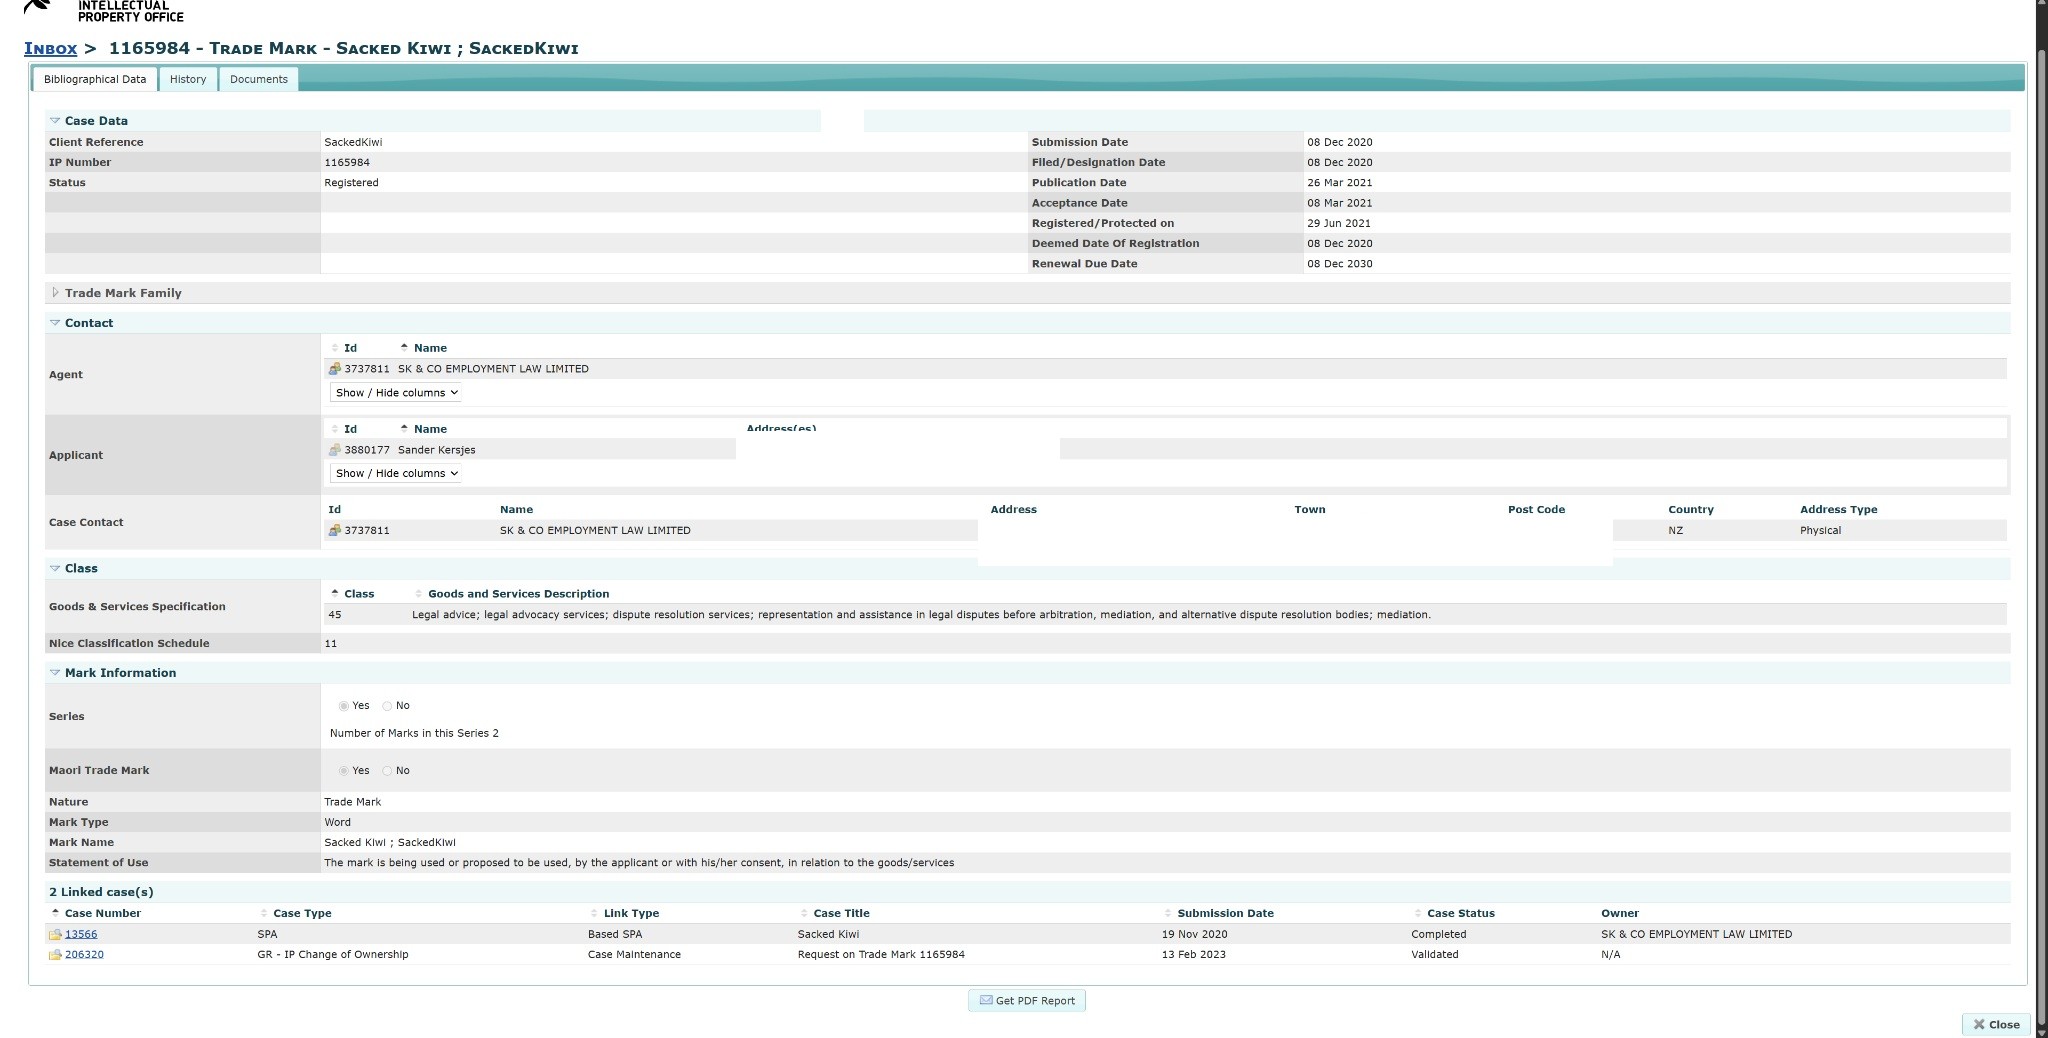
Task: Navigate back using the Inbox breadcrumb link
Action: tap(51, 48)
